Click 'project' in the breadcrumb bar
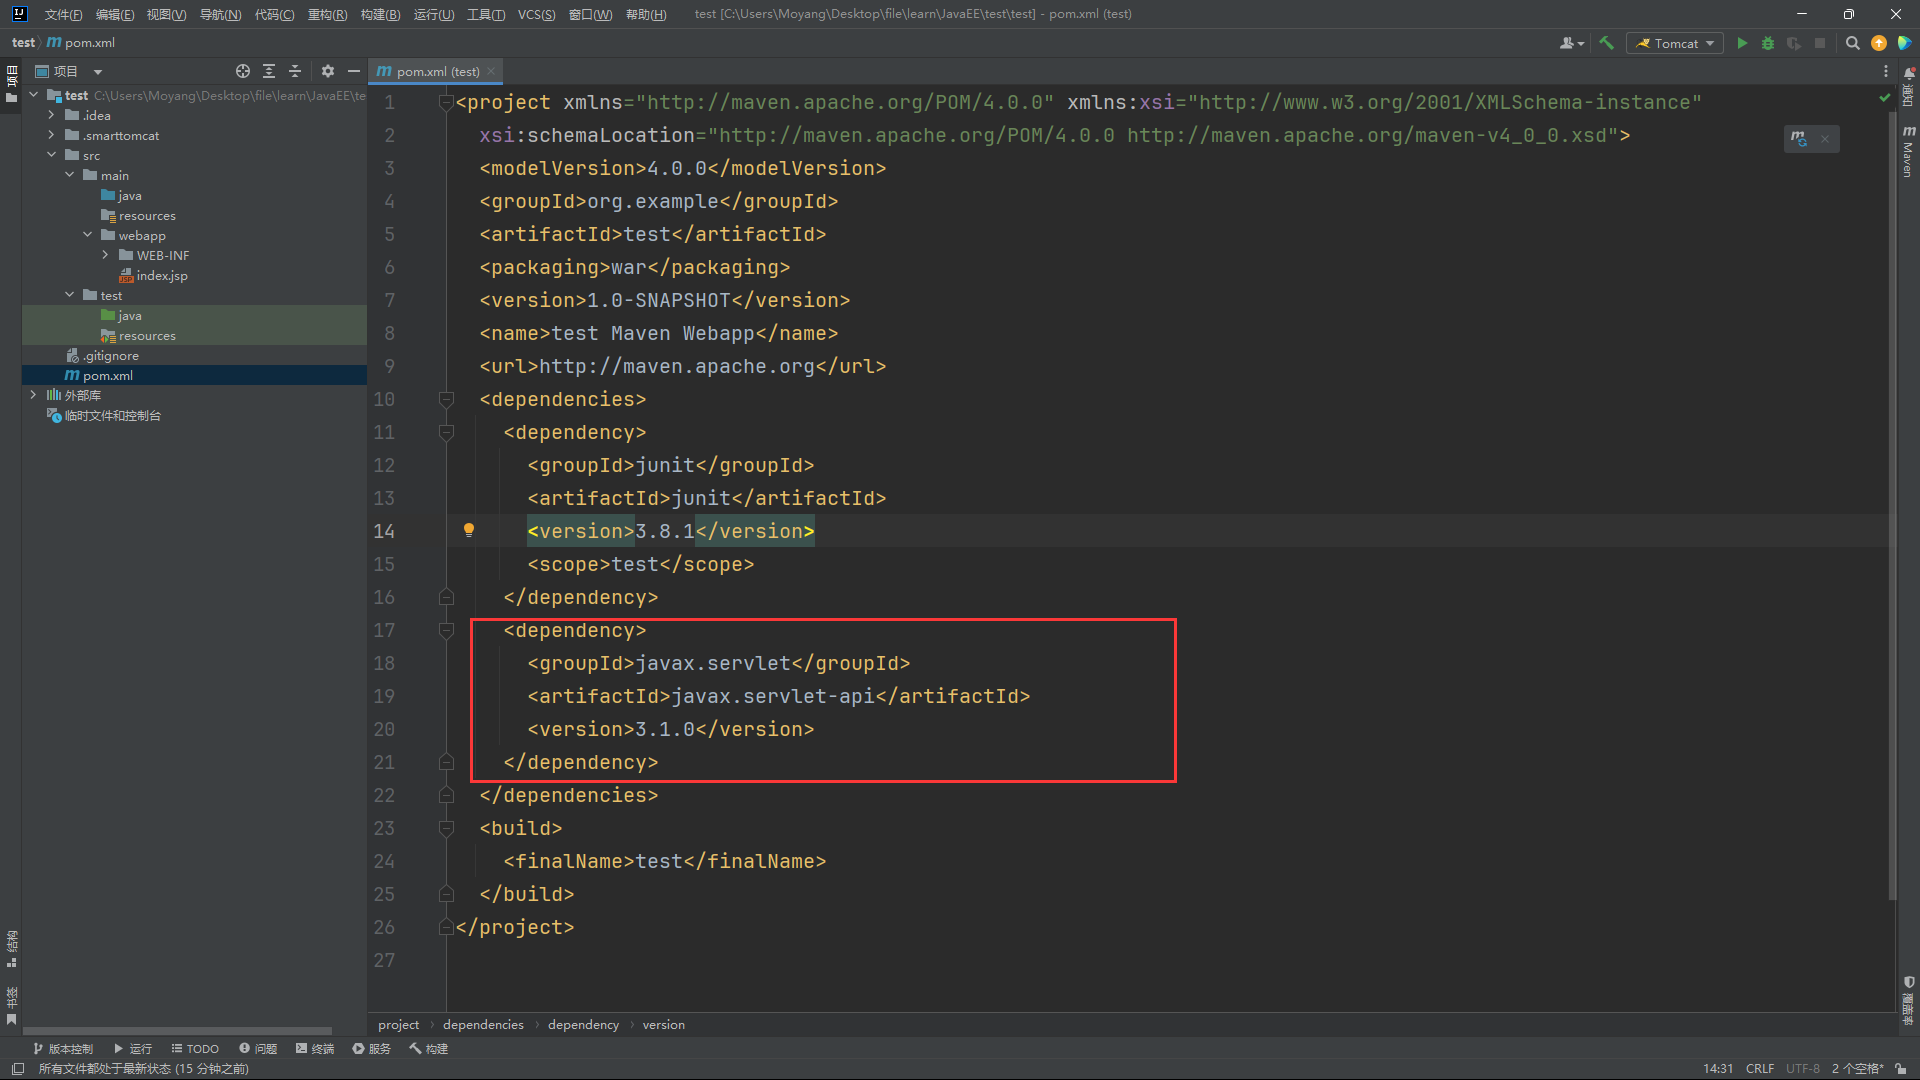The height and width of the screenshot is (1080, 1920). pos(398,1025)
